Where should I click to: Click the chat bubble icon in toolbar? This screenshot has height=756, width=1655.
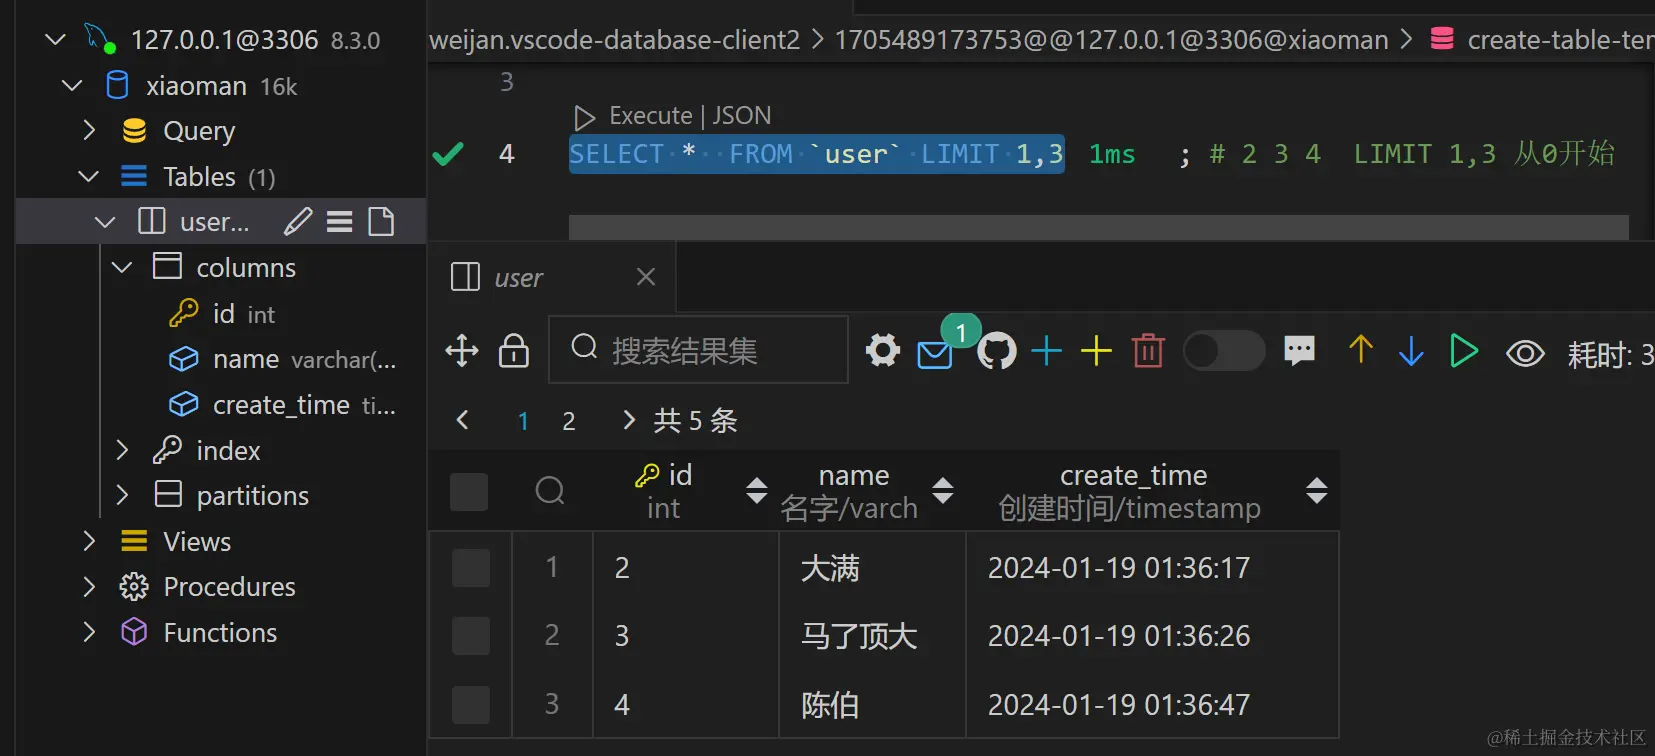coord(1299,350)
